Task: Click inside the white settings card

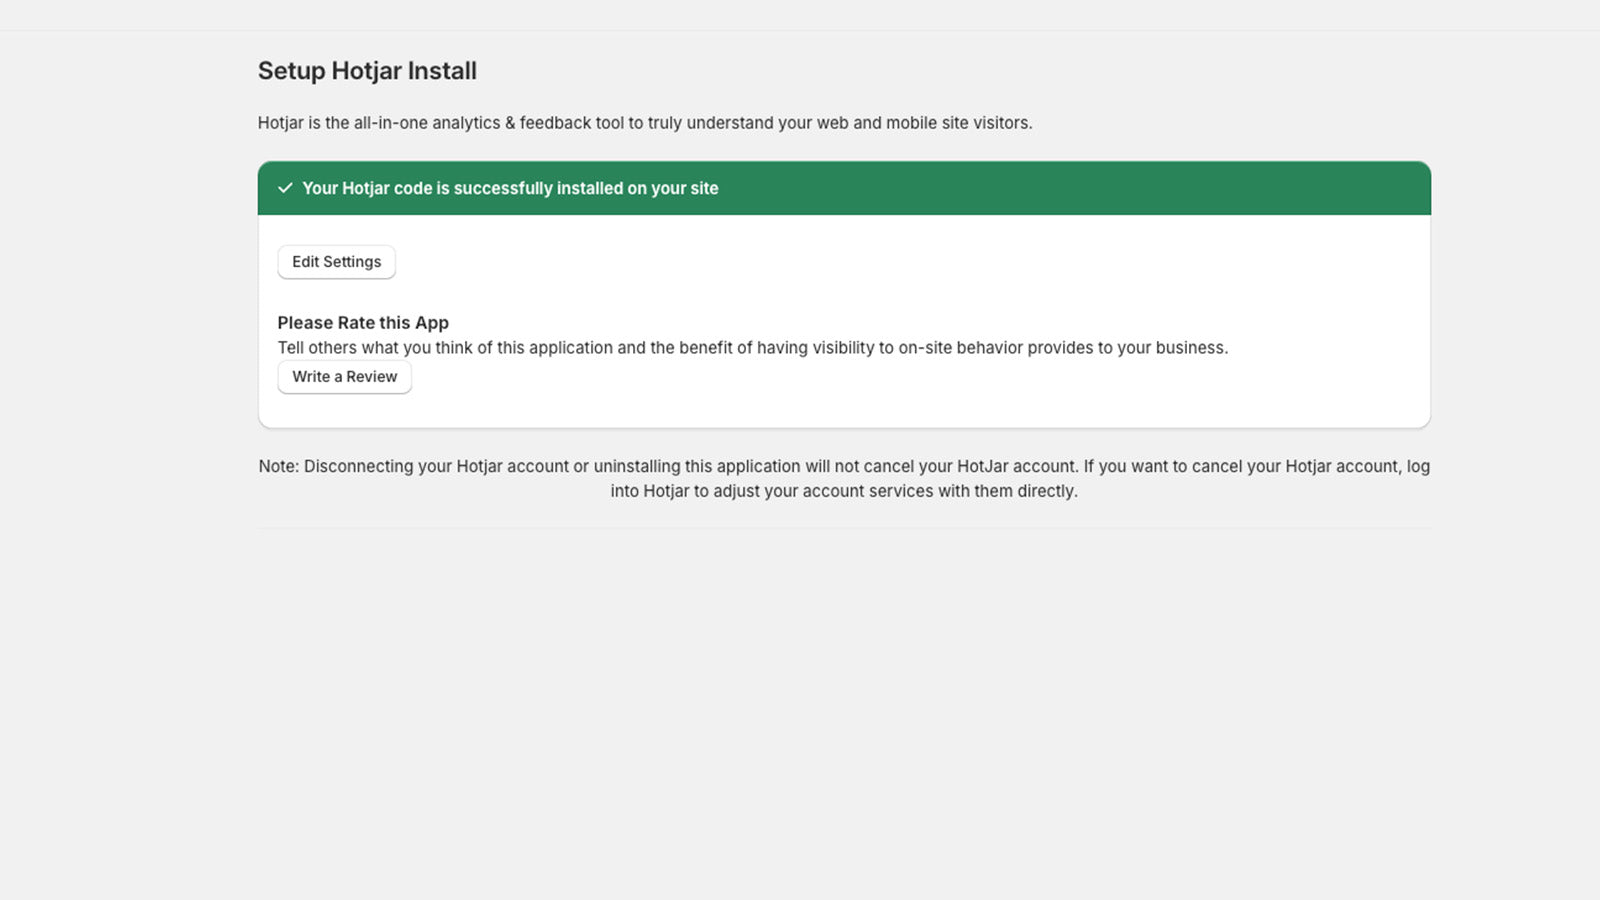Action: coord(900,300)
